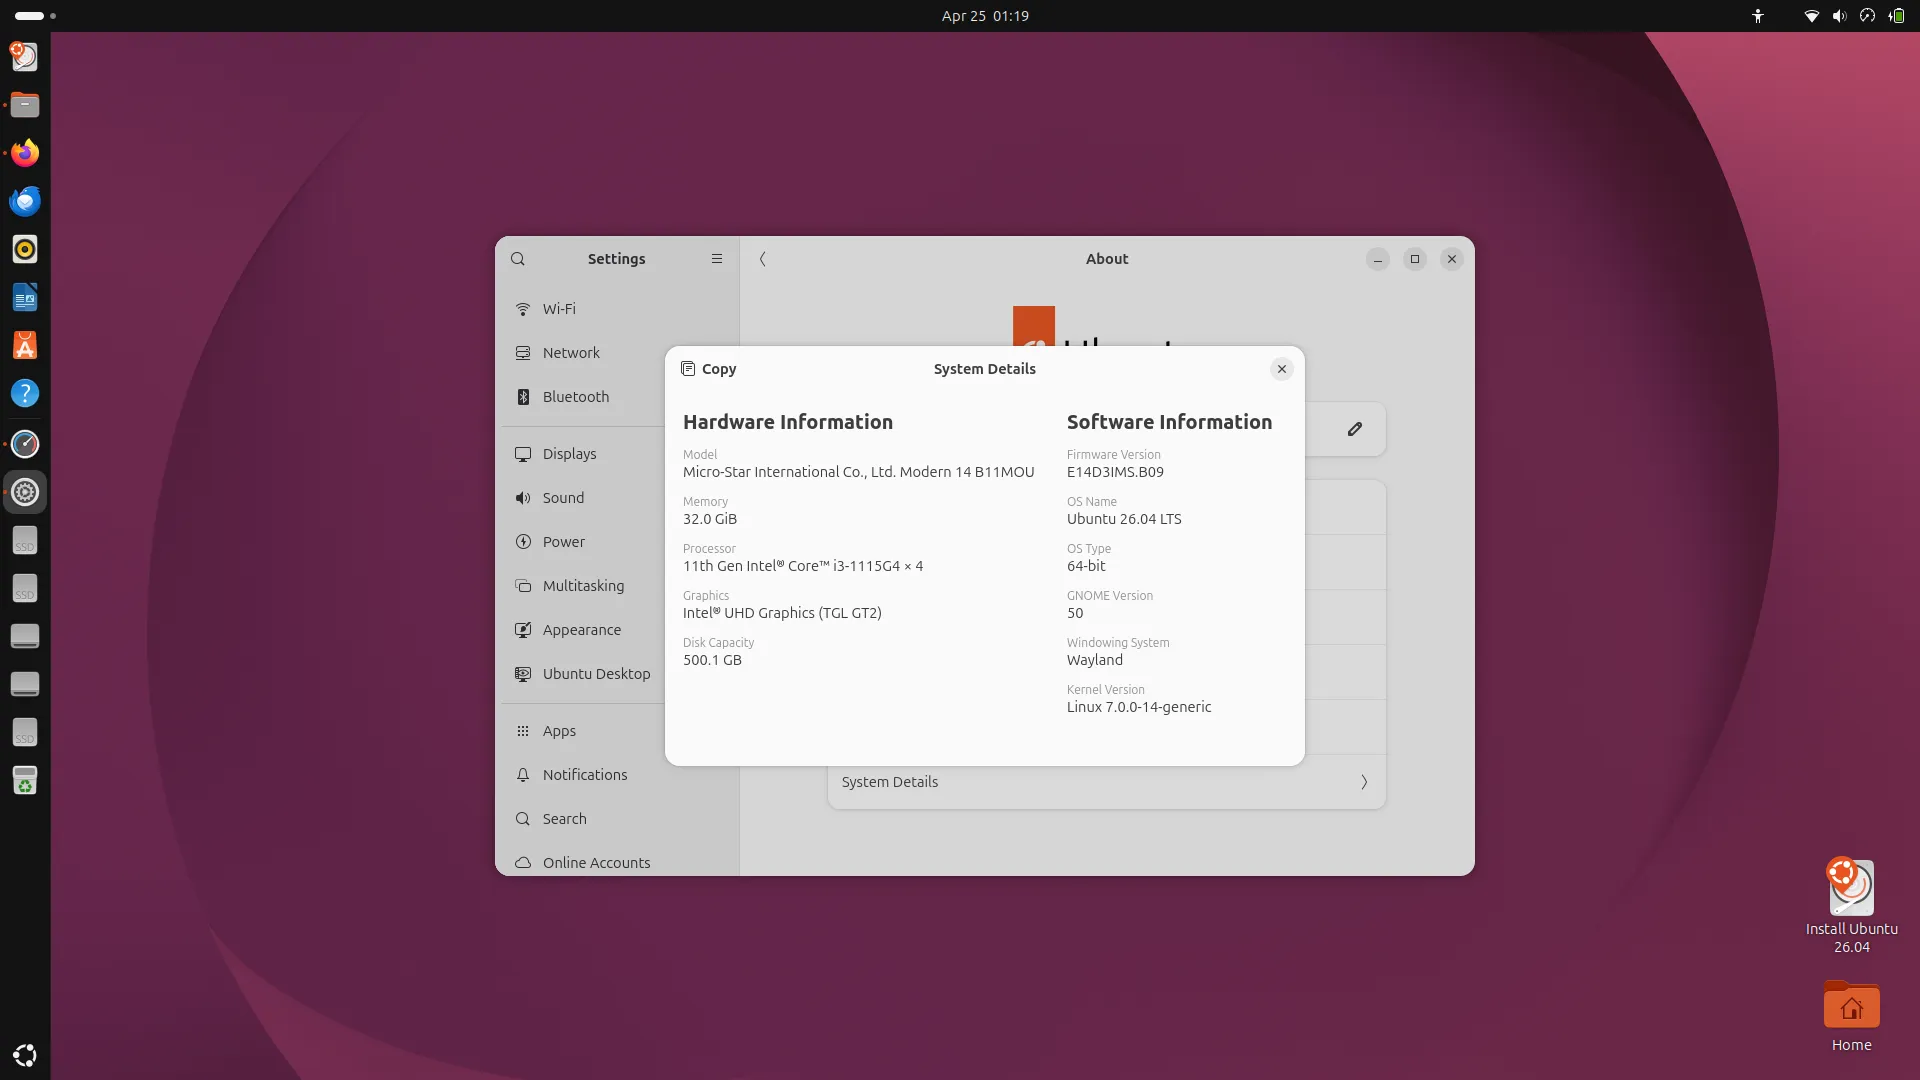Screen dimensions: 1920x1080
Task: Click the search icon in Settings
Action: tap(518, 258)
